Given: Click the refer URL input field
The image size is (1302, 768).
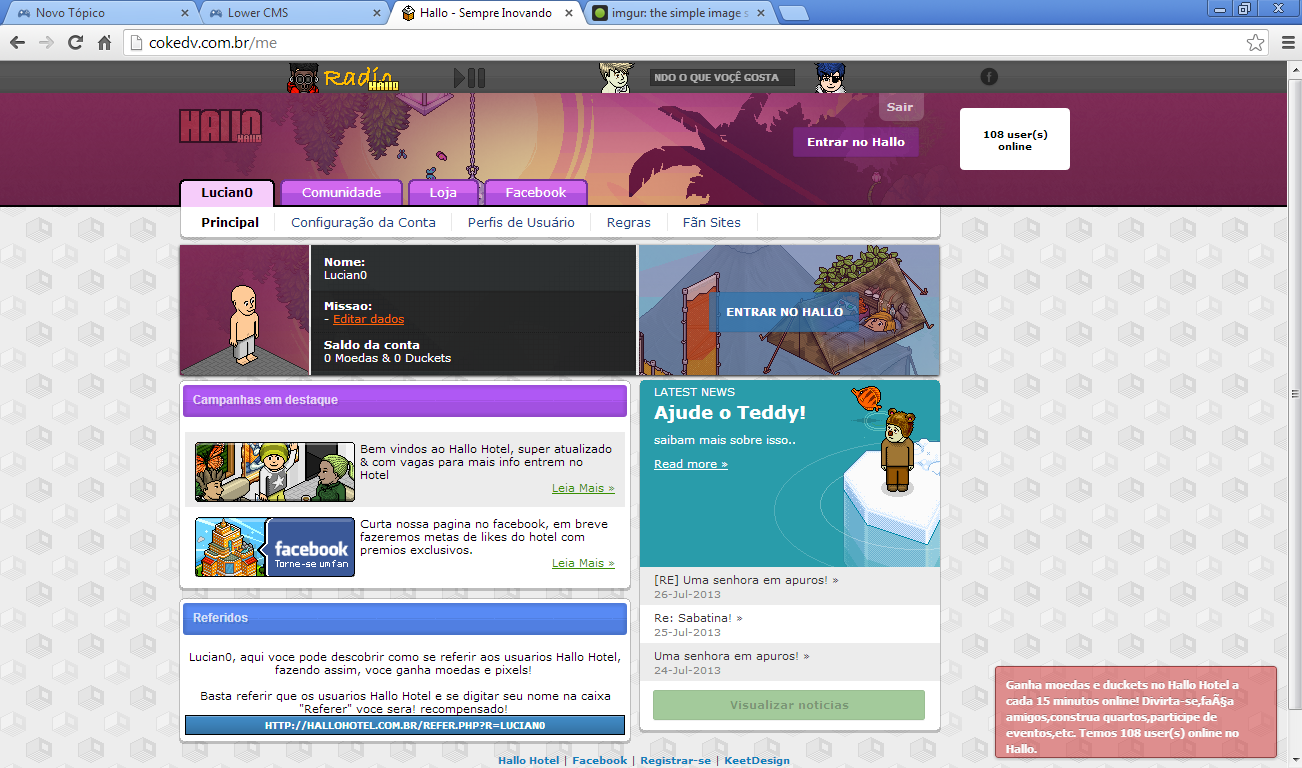Looking at the screenshot, I should click(405, 725).
